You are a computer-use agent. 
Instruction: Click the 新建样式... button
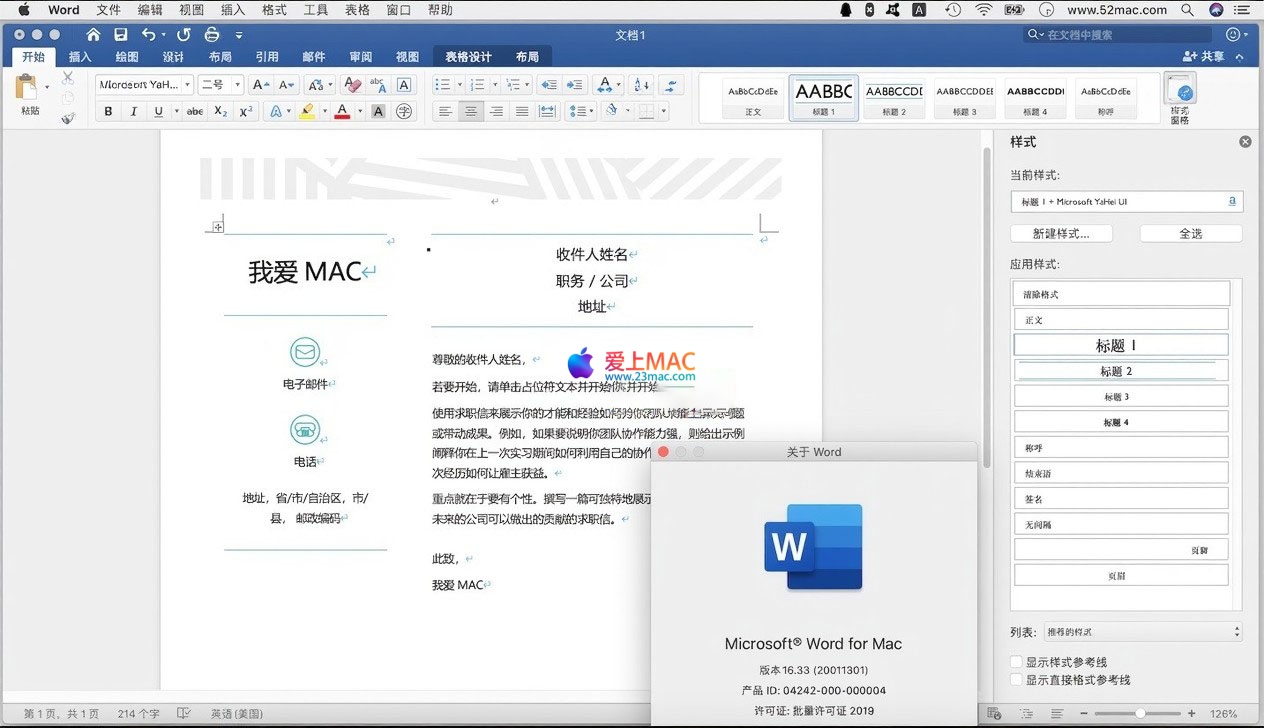(x=1060, y=234)
